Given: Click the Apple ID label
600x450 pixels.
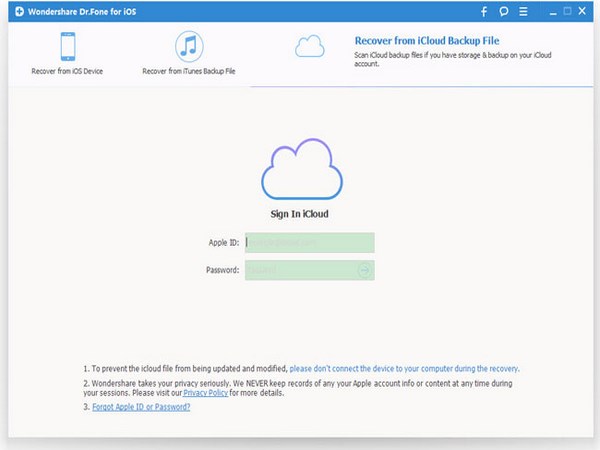Looking at the screenshot, I should 224,243.
